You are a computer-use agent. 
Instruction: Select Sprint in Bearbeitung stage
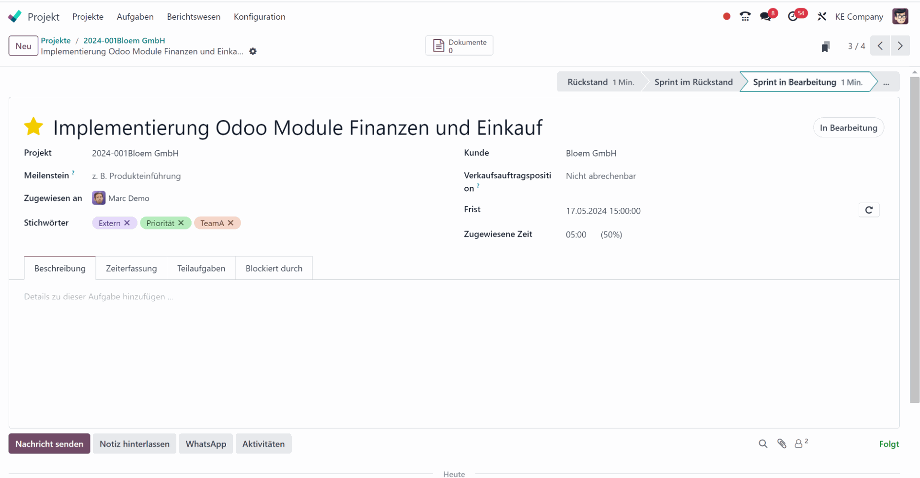pyautogui.click(x=807, y=82)
